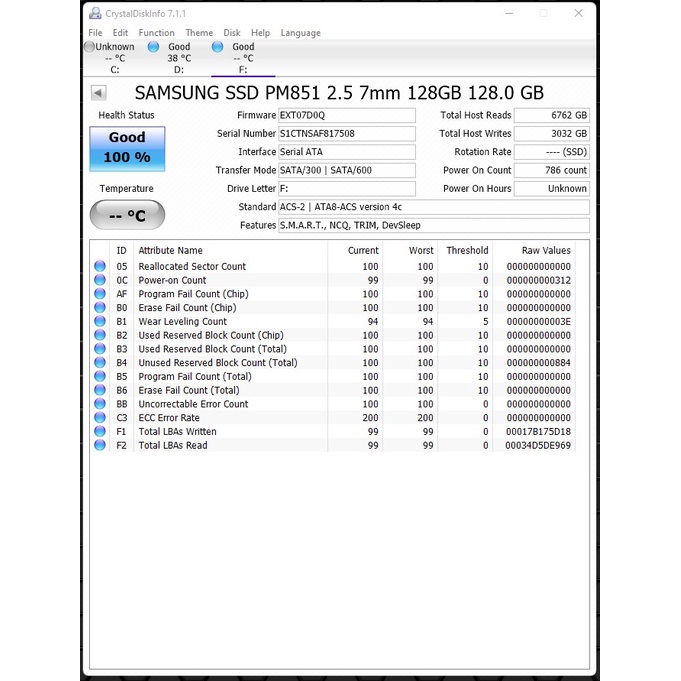Click the Good 100 % health status button
Screen dimensions: 681x681
pyautogui.click(x=127, y=149)
